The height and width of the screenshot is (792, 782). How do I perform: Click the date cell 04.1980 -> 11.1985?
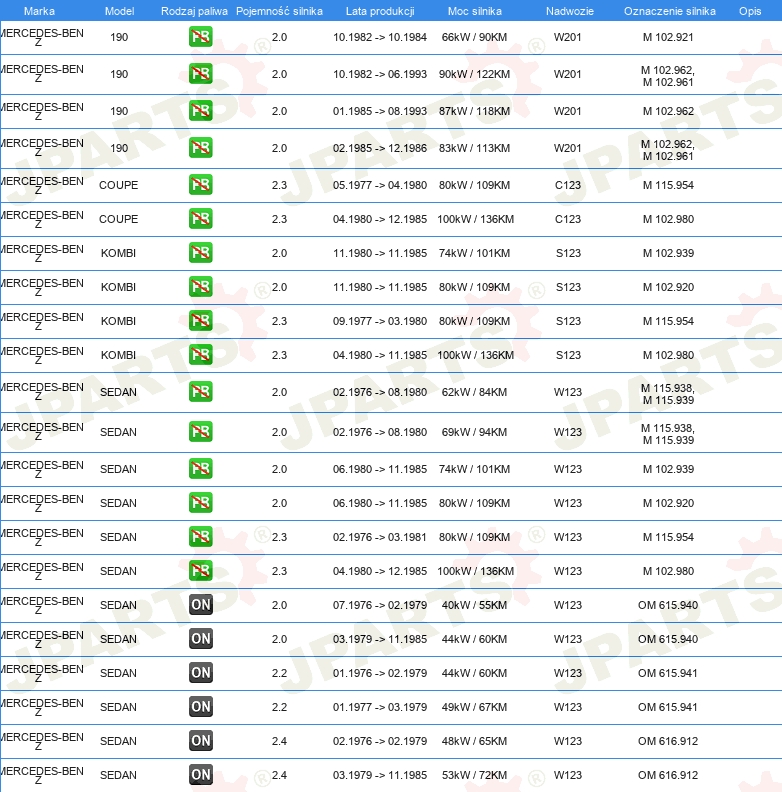point(380,355)
